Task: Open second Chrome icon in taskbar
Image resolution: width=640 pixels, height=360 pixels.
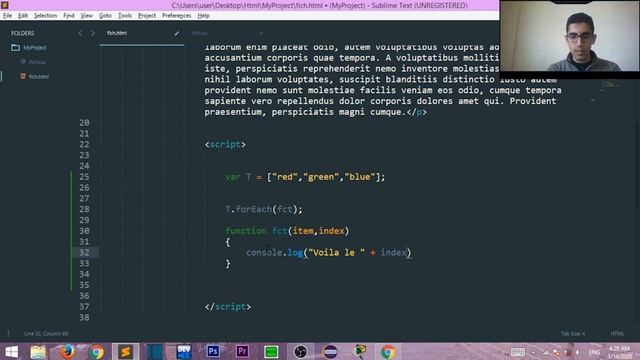Action: pos(388,351)
